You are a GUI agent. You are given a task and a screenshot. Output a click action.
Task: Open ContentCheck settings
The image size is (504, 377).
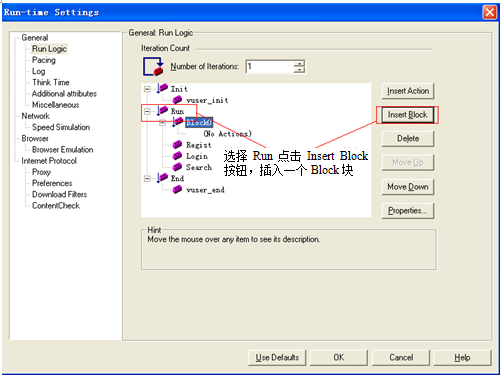(56, 206)
